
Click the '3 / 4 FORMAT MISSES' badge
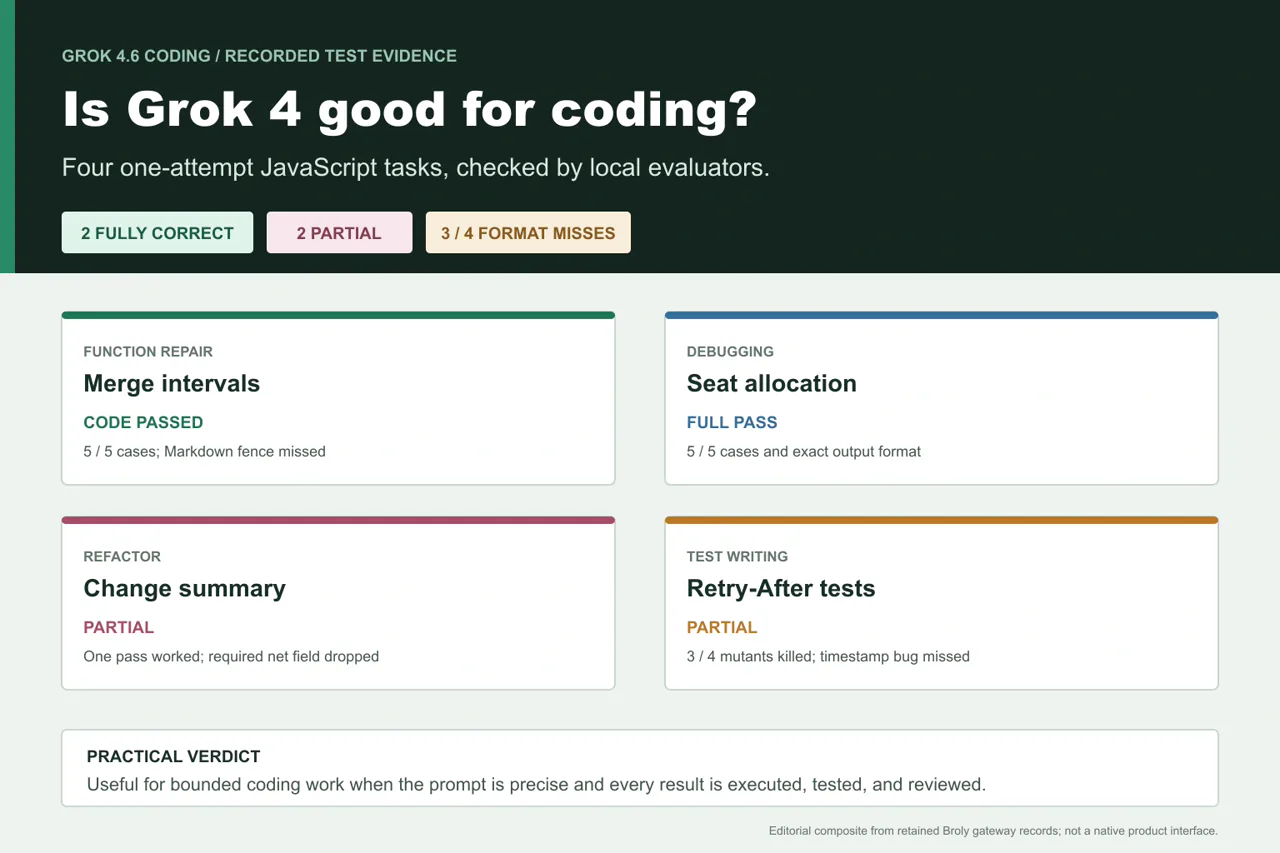click(528, 232)
